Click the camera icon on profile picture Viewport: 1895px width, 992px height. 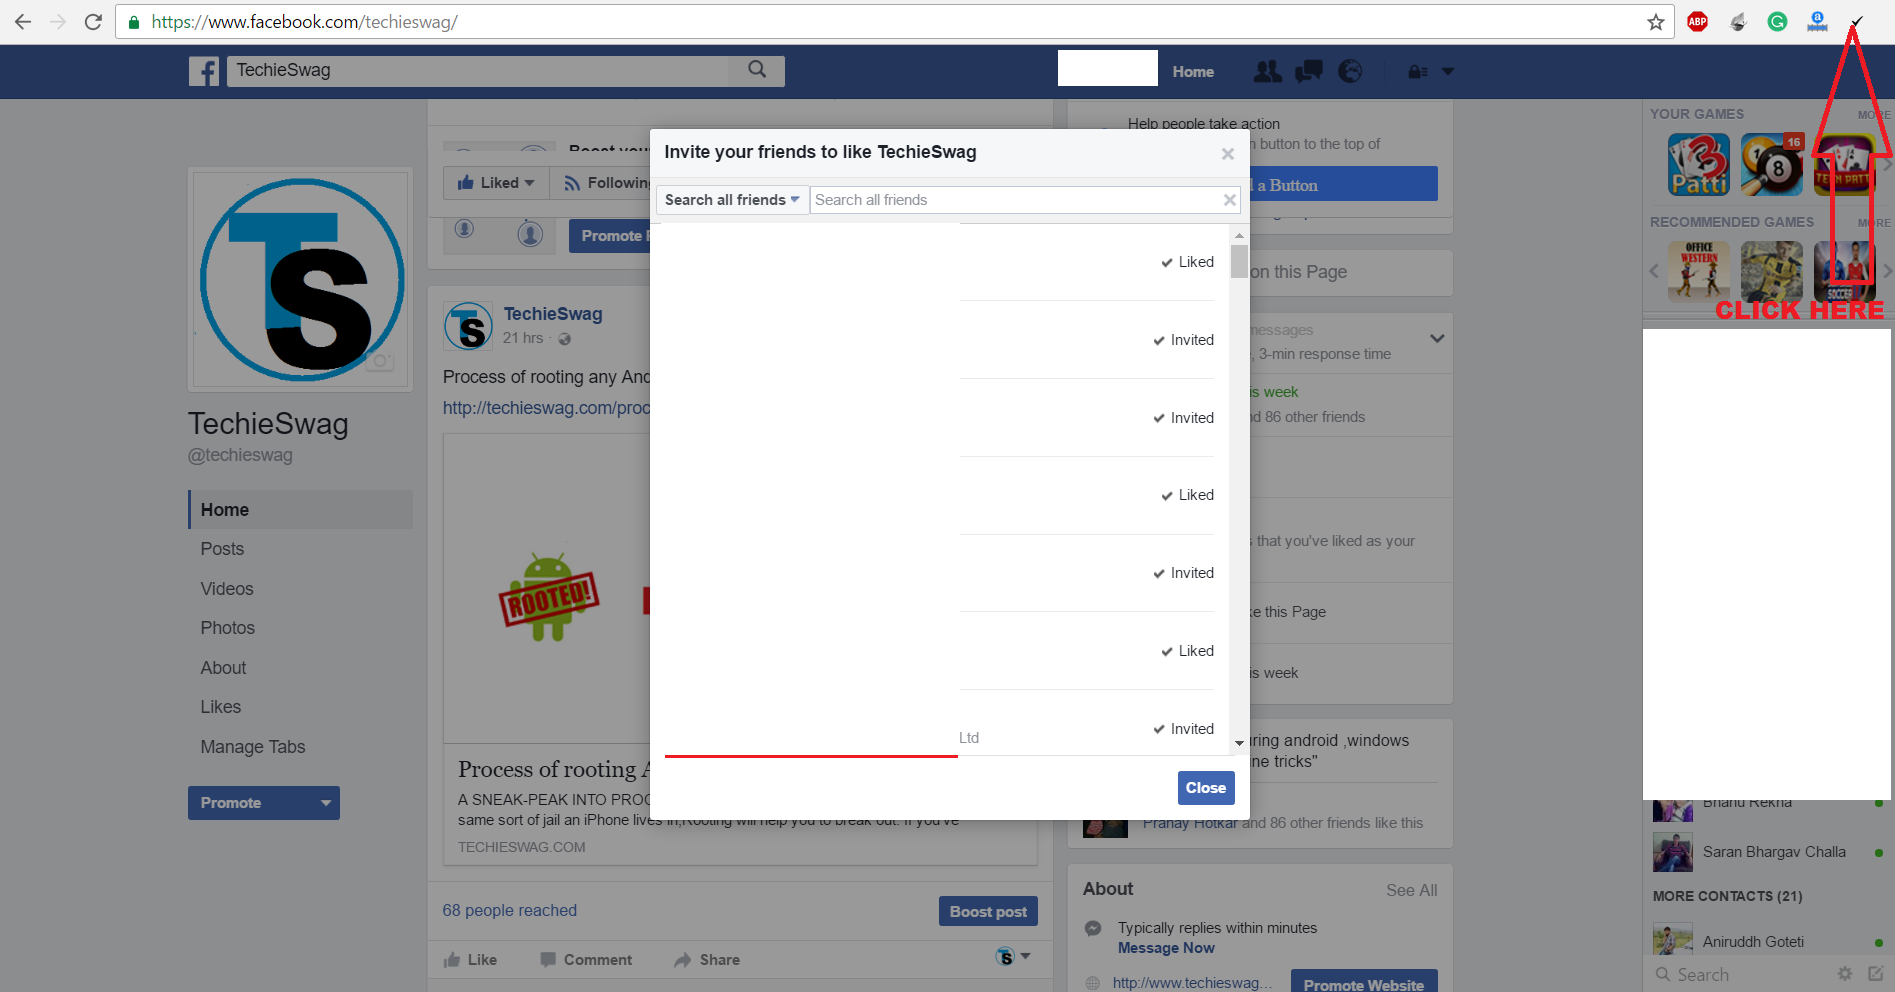(x=380, y=361)
